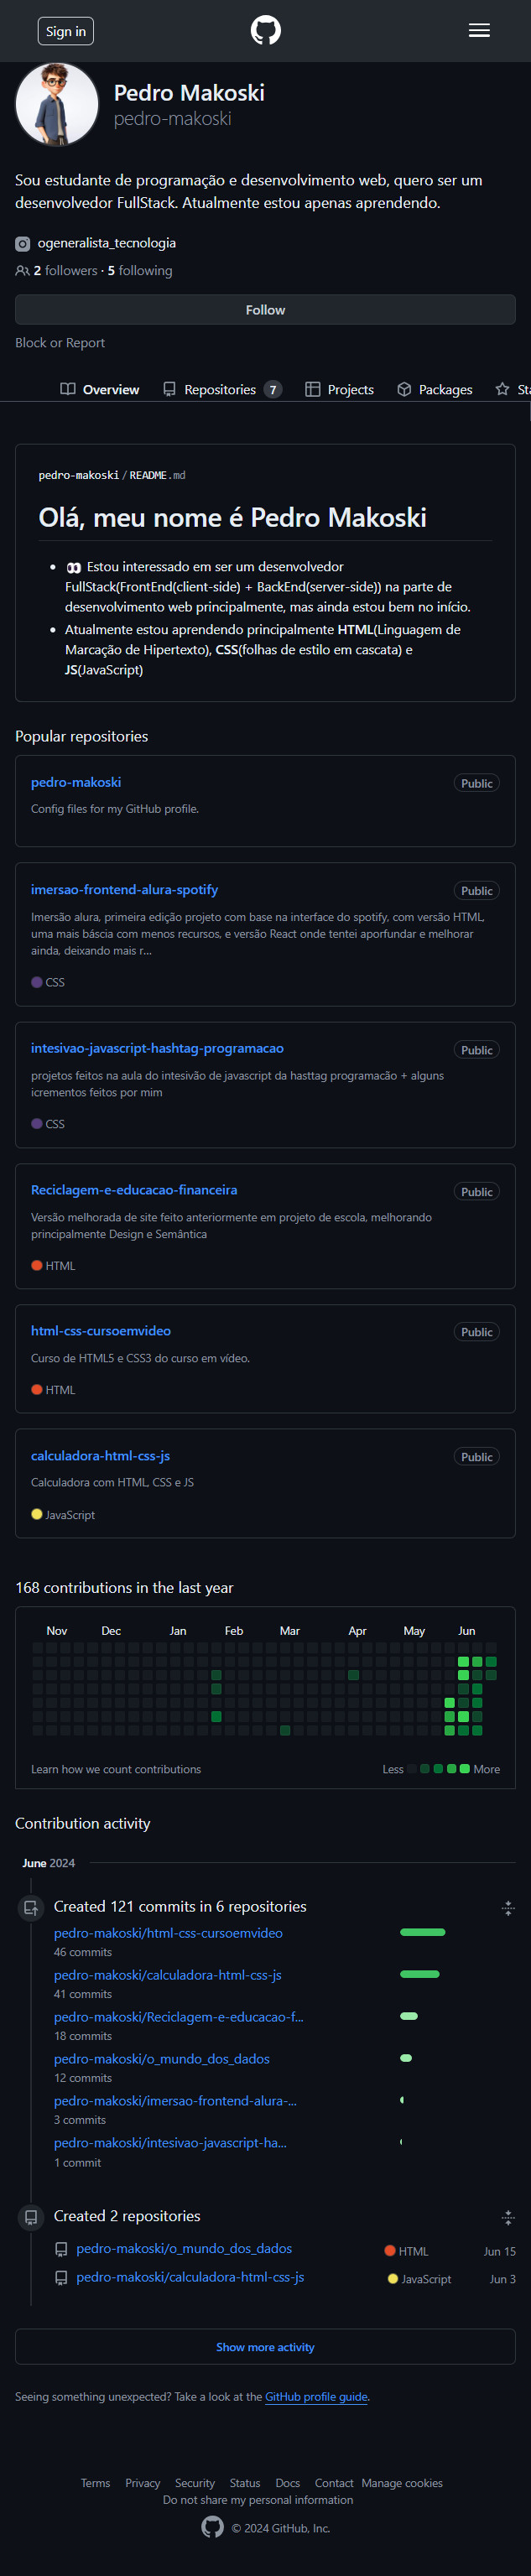Click the orange HTML language dot
Screen dimensions: 531x2576
[x=38, y=1265]
